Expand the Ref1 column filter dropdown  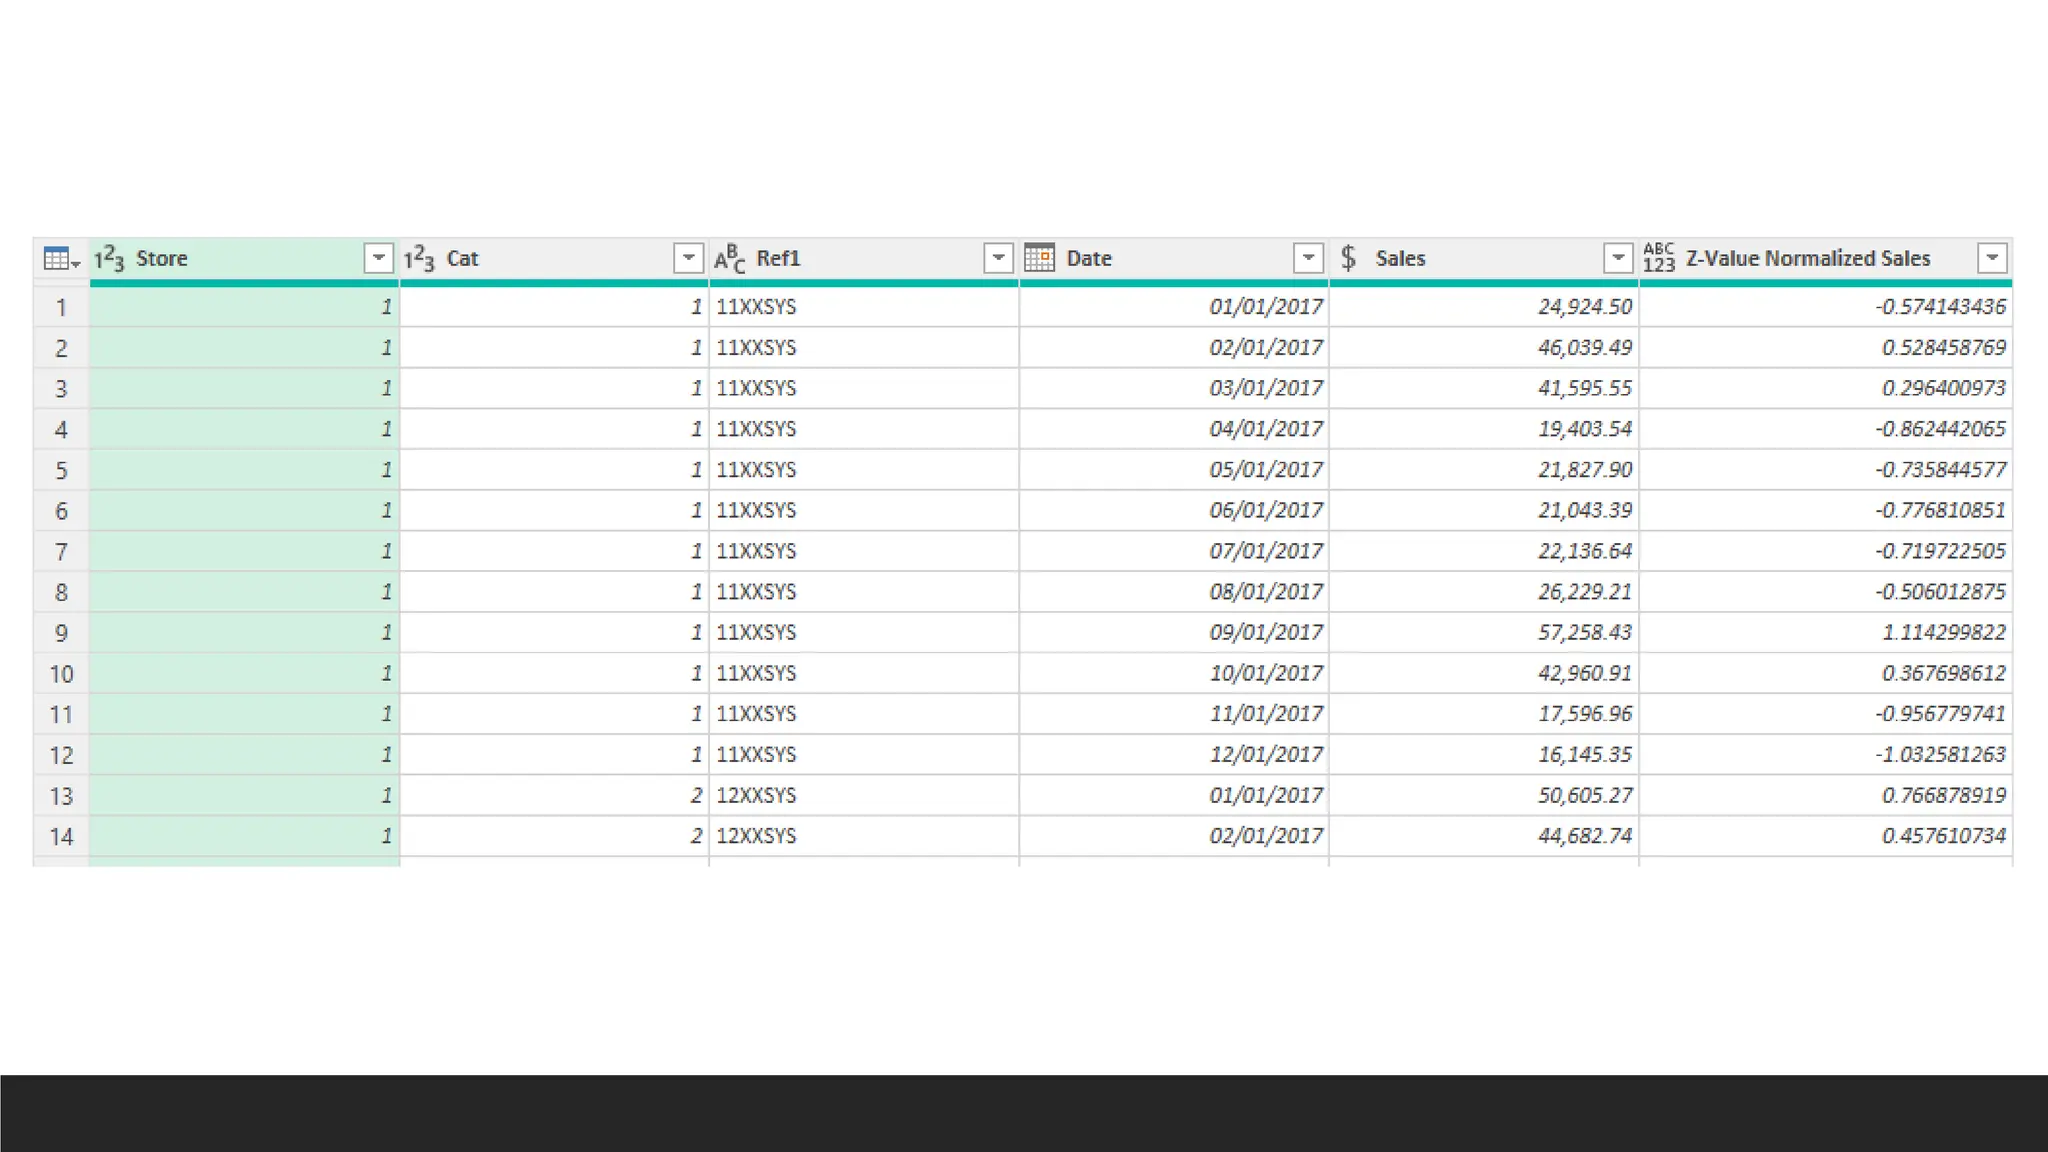998,258
